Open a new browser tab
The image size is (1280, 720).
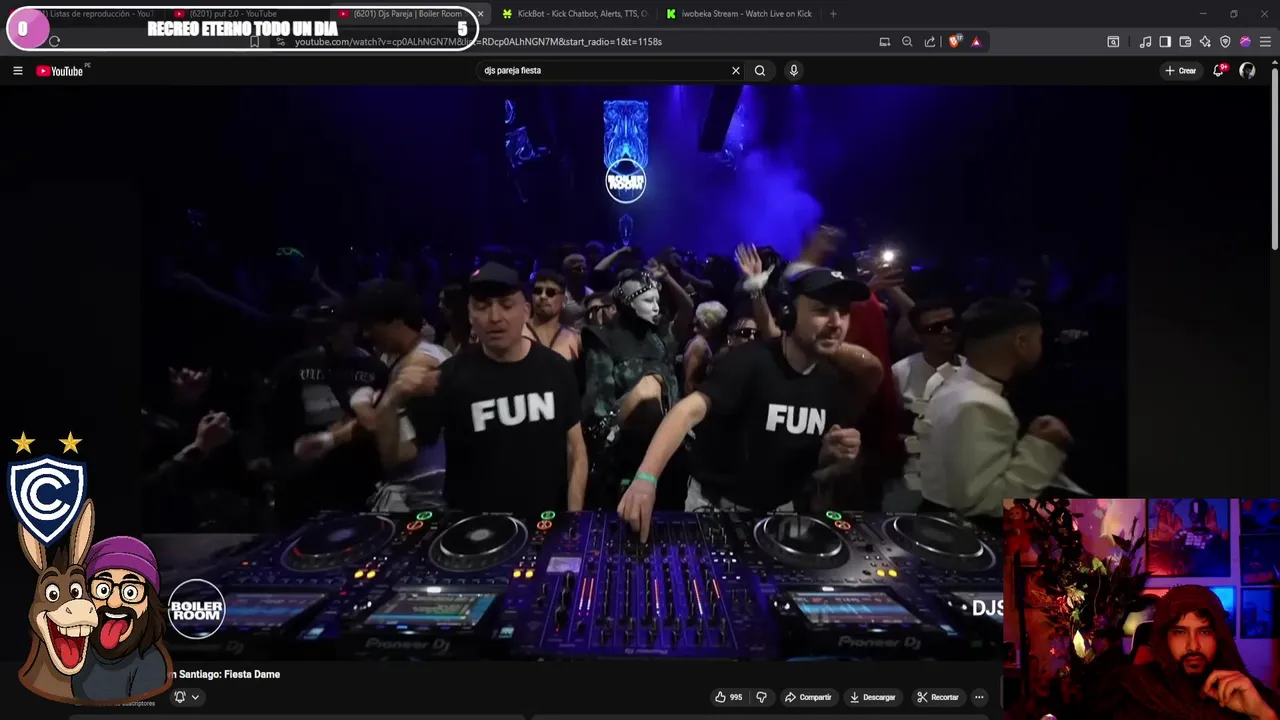(x=833, y=14)
